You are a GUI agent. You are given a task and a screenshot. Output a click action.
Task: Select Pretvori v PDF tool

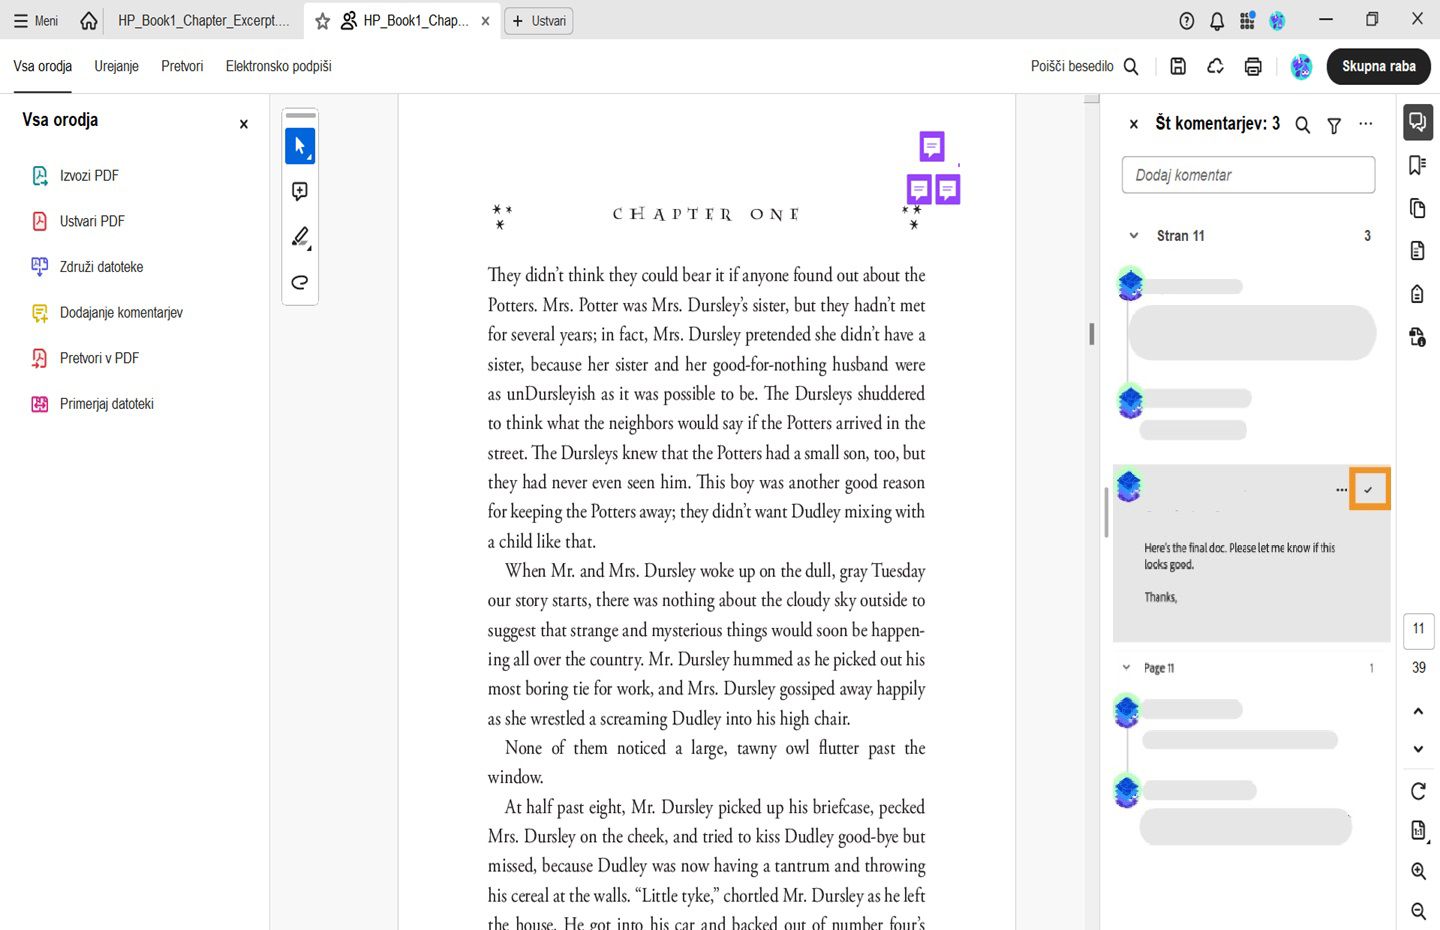tap(86, 358)
